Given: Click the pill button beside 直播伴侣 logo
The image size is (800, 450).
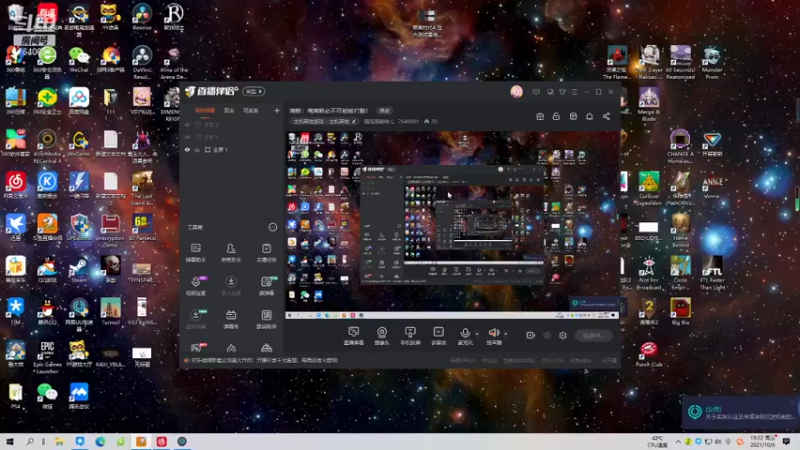Looking at the screenshot, I should pyautogui.click(x=253, y=92).
